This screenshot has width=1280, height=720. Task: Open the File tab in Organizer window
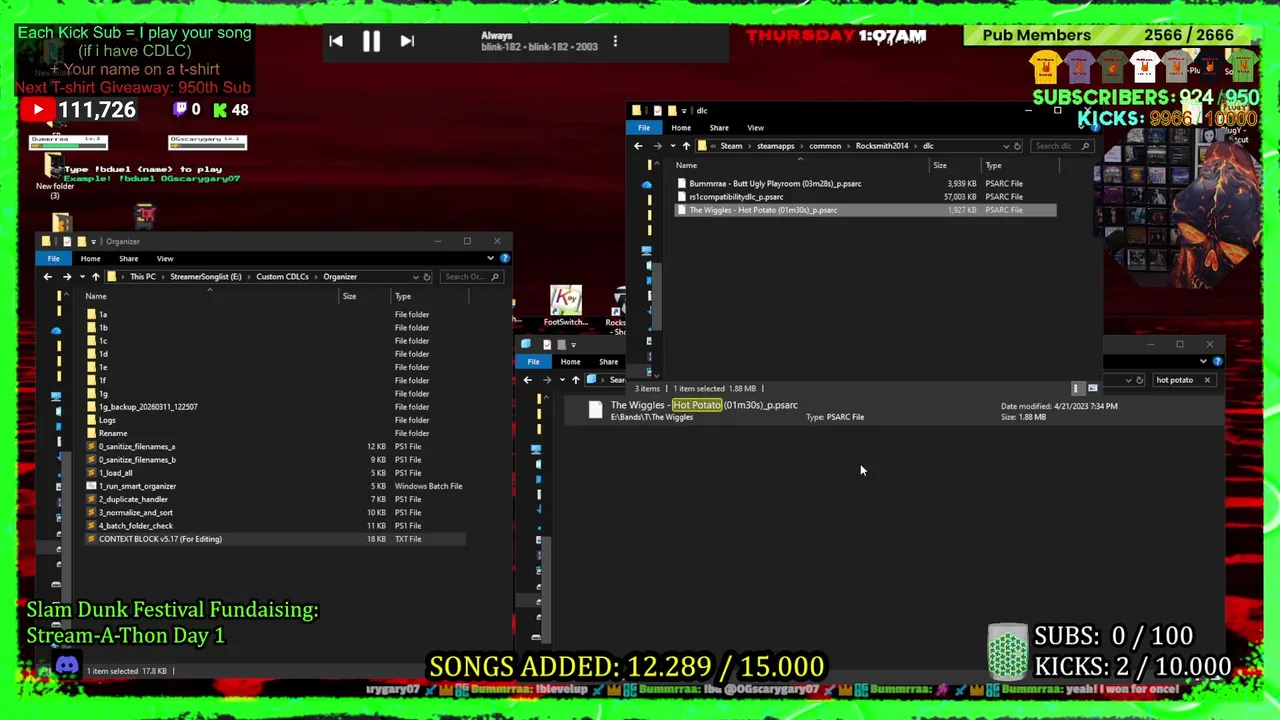(x=53, y=259)
